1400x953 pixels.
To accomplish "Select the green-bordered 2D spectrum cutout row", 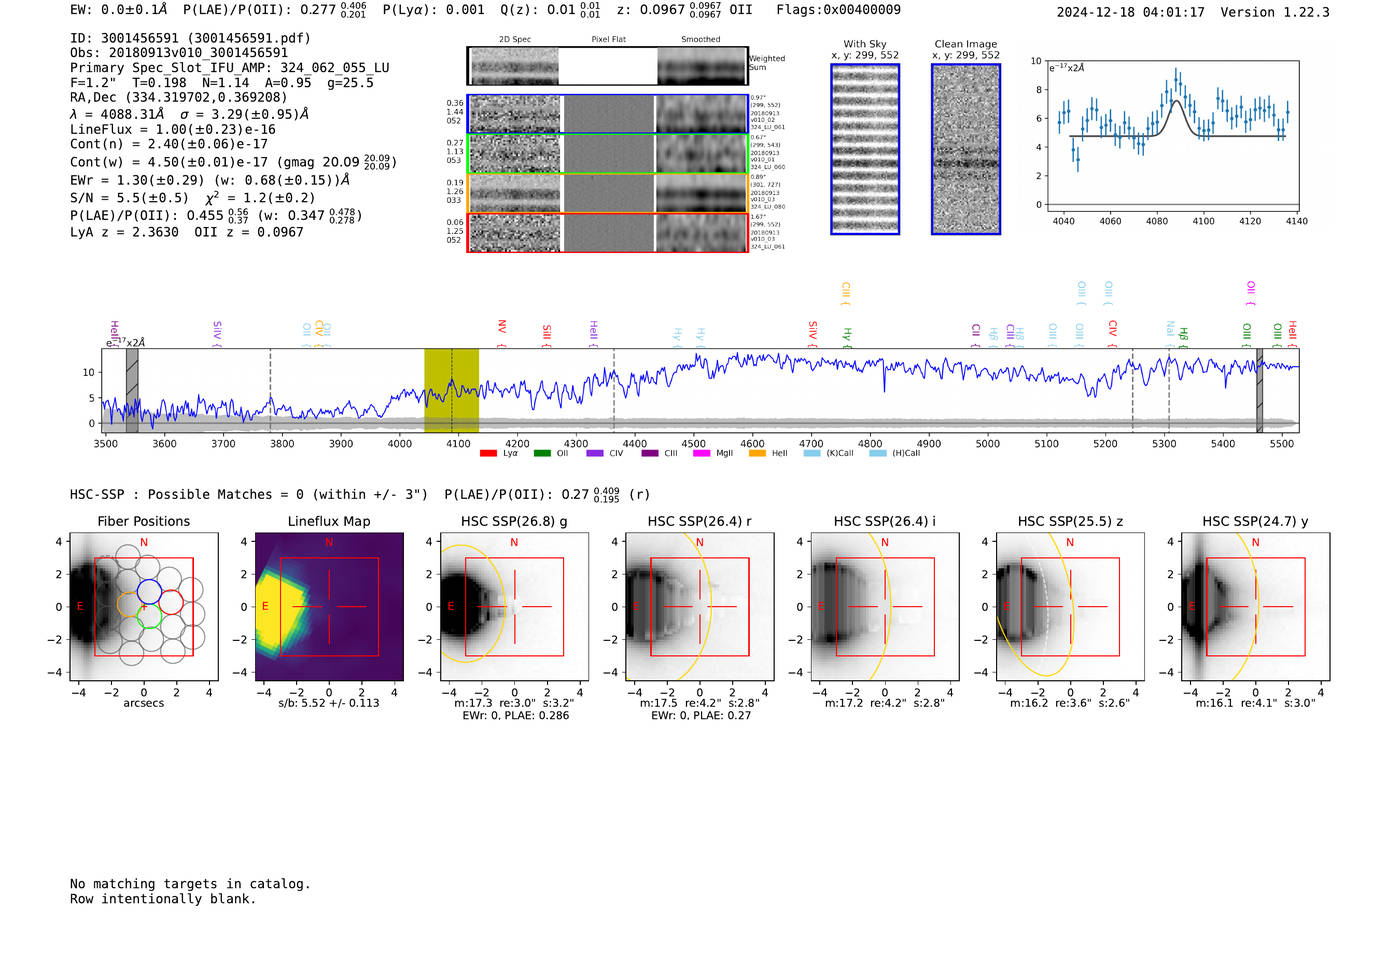I will 608,154.
